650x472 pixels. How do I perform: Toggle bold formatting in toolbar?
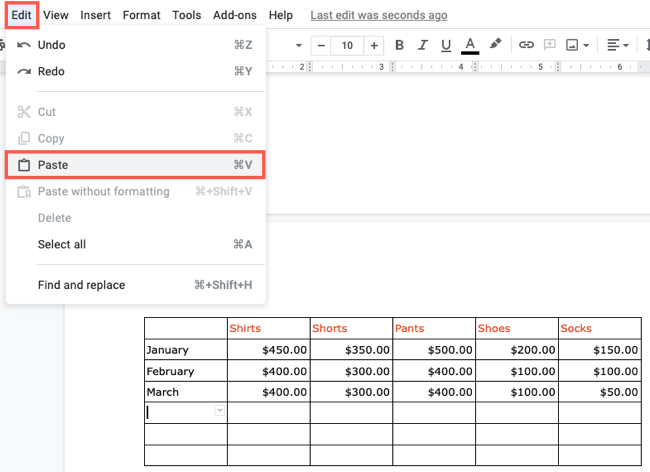[x=400, y=45]
